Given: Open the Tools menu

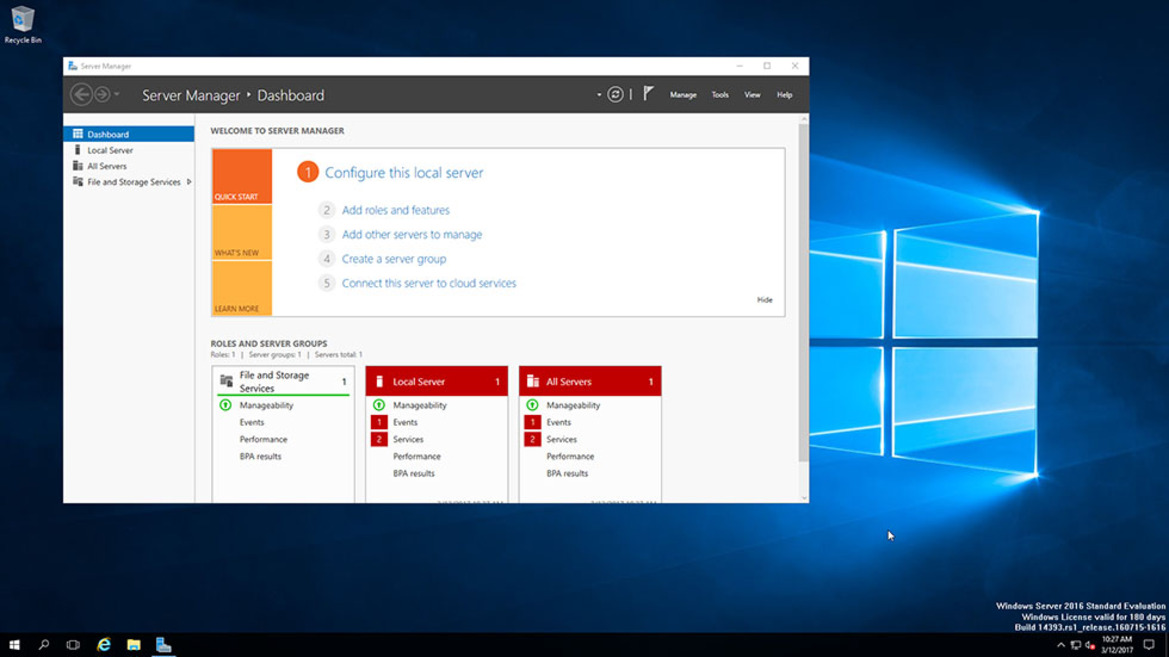Looking at the screenshot, I should click(x=719, y=95).
